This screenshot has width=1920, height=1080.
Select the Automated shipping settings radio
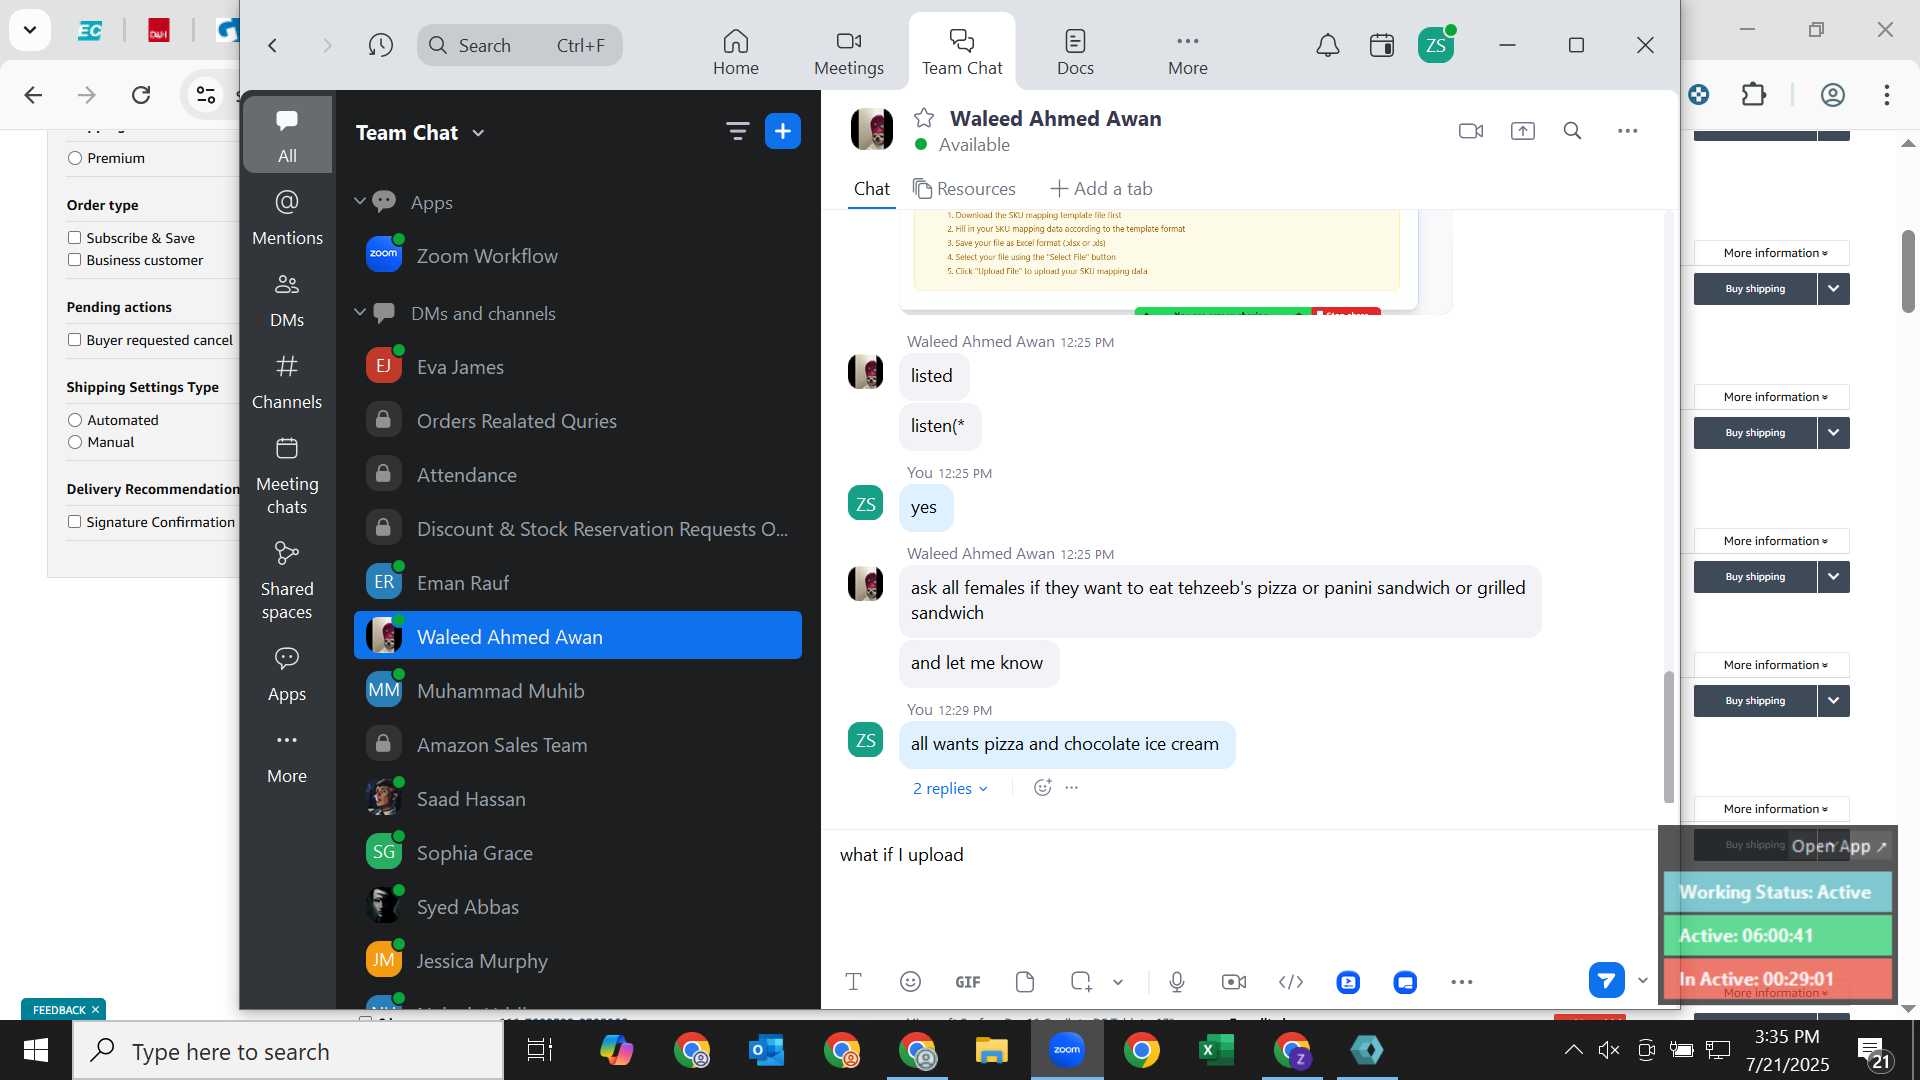[x=75, y=420]
